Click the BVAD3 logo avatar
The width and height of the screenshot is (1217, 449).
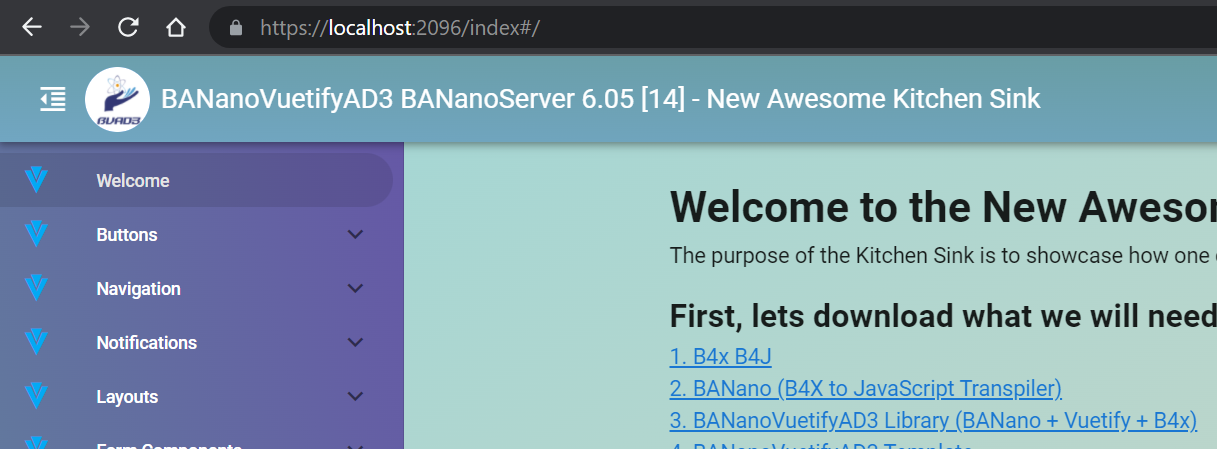tap(117, 100)
